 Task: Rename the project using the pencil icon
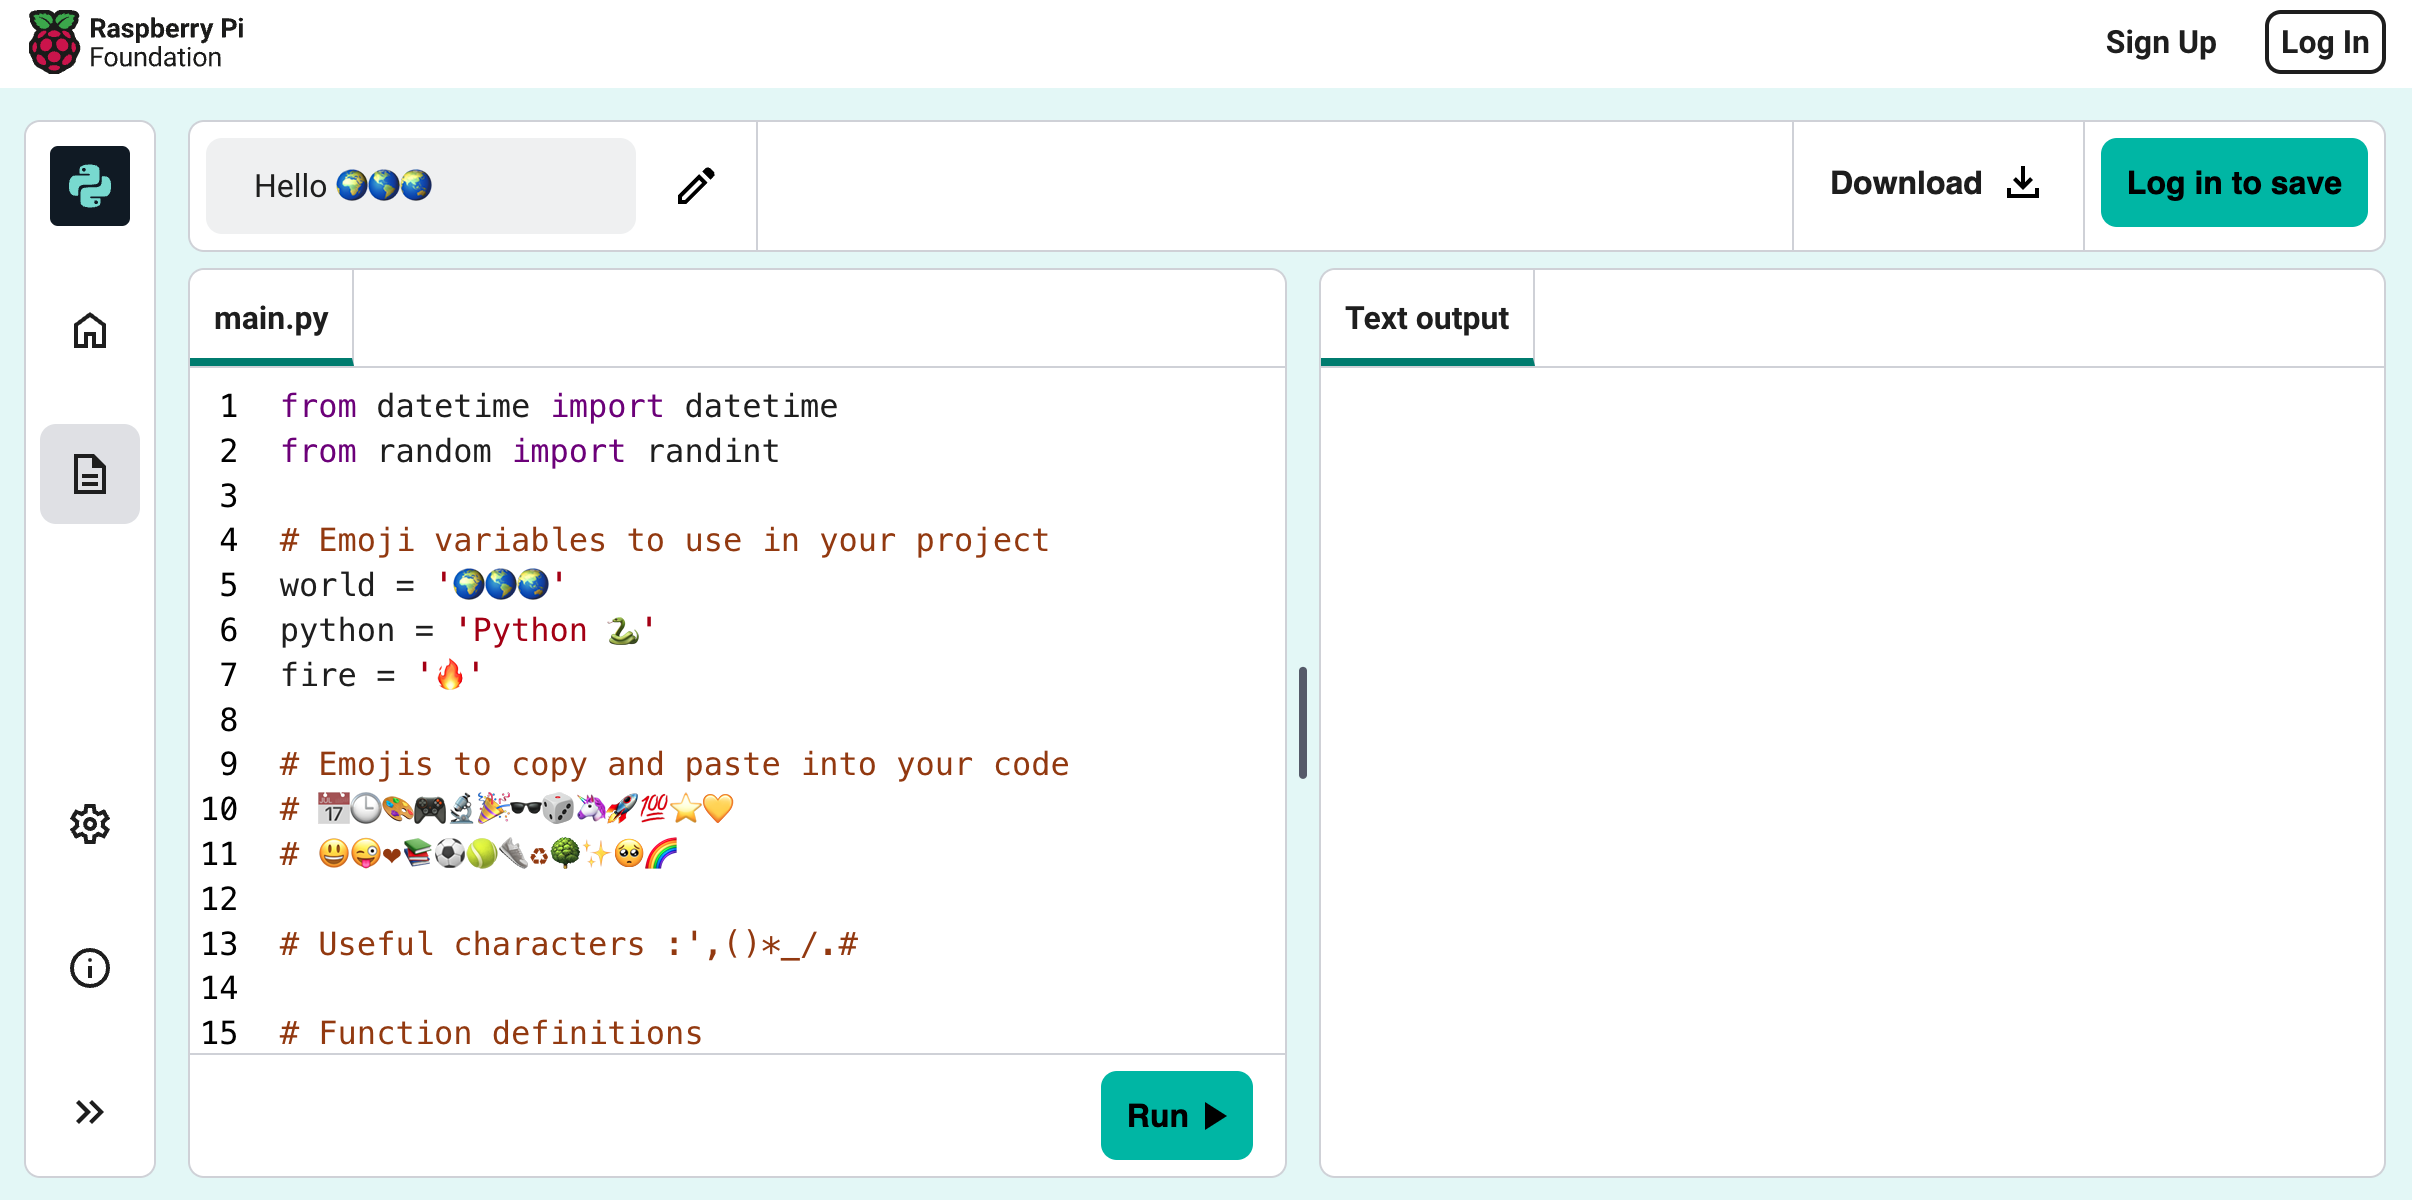click(694, 186)
